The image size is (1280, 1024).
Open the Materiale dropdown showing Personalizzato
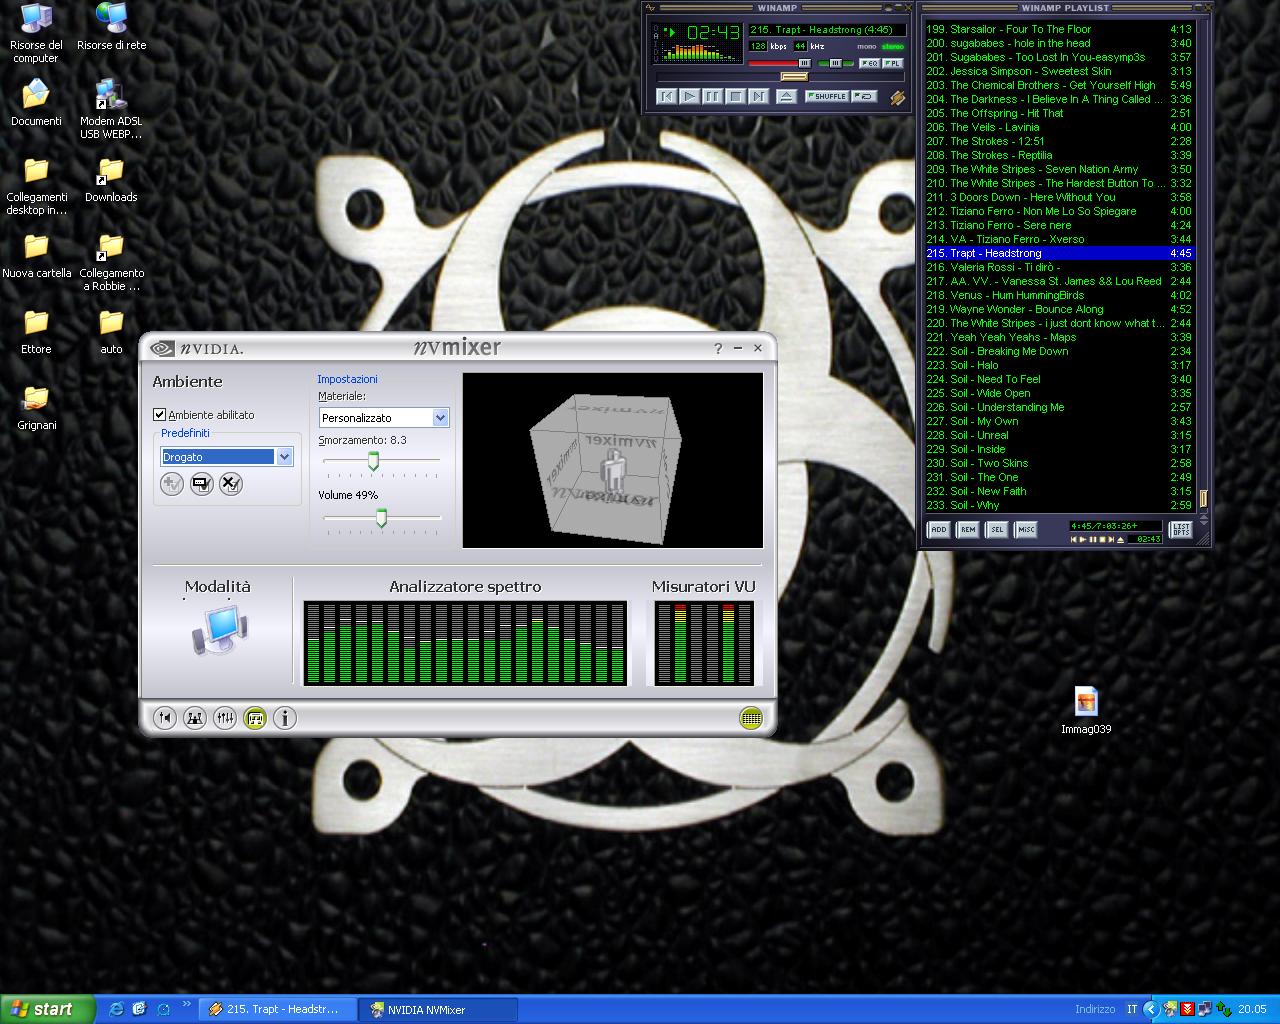click(384, 417)
